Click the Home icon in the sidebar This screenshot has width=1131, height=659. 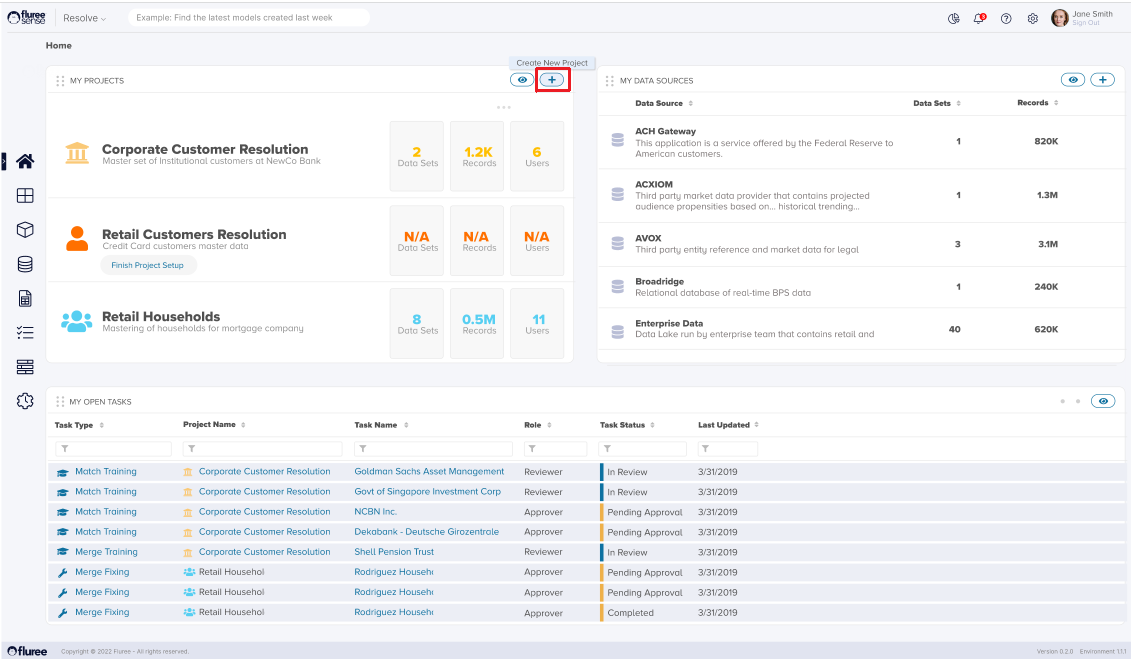coord(25,161)
